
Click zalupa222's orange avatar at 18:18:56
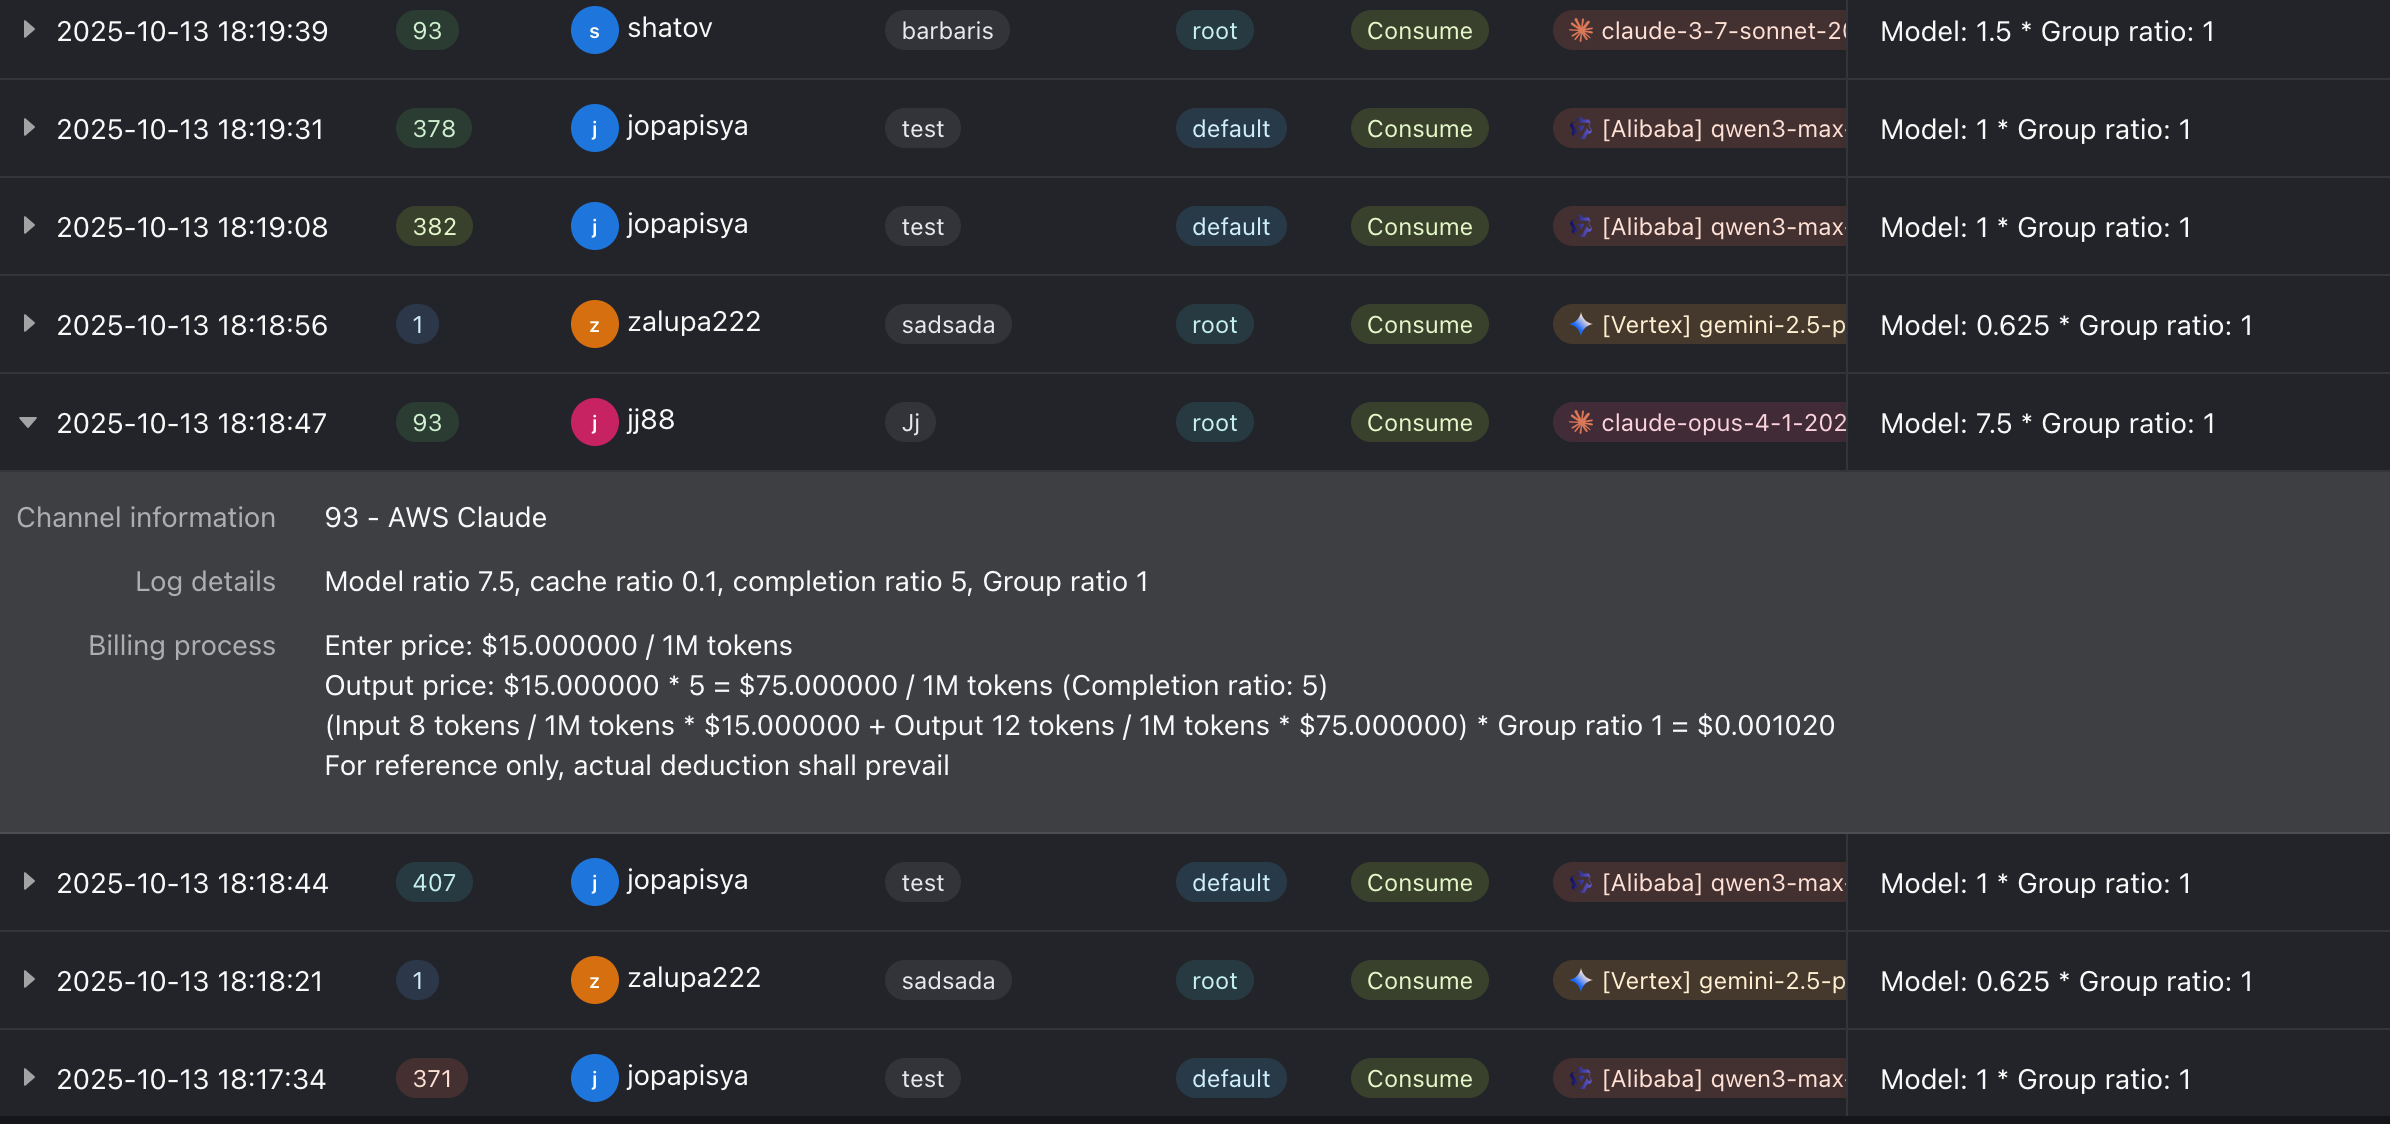point(594,325)
